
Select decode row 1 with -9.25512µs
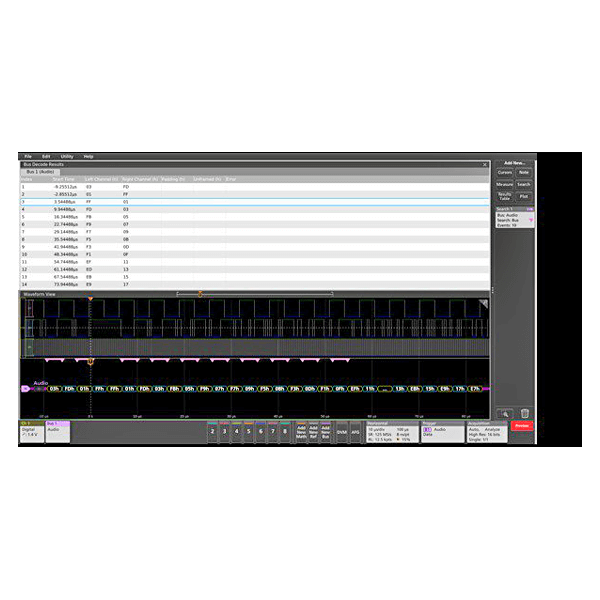255,187
